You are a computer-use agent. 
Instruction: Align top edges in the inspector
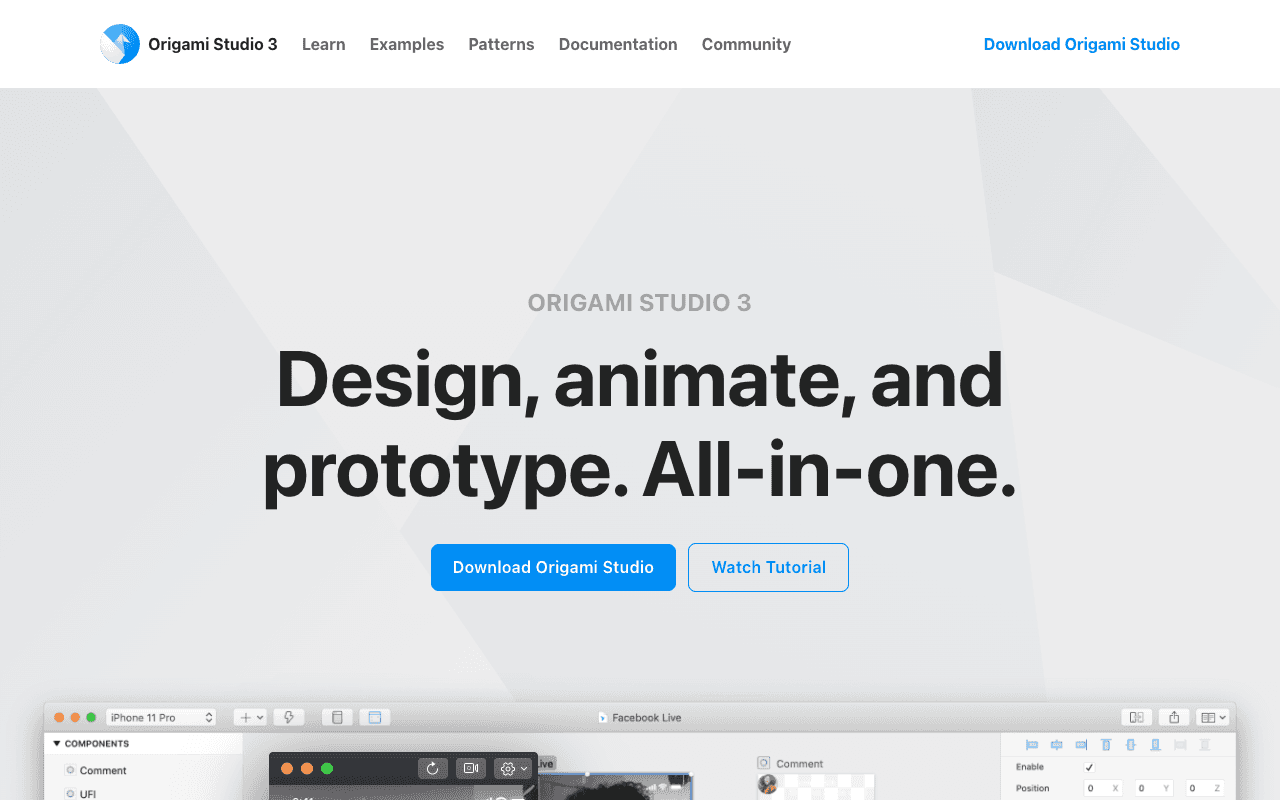(x=1106, y=745)
